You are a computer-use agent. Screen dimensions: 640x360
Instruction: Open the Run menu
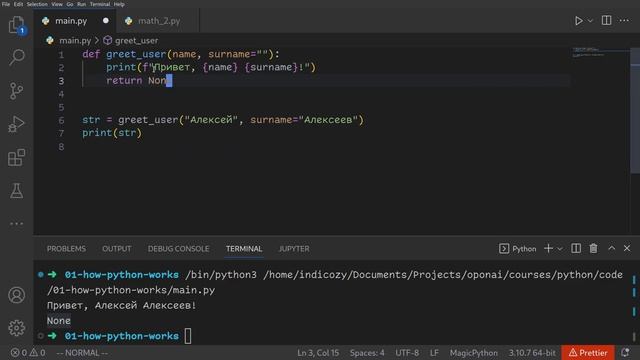pyautogui.click(x=81, y=4)
